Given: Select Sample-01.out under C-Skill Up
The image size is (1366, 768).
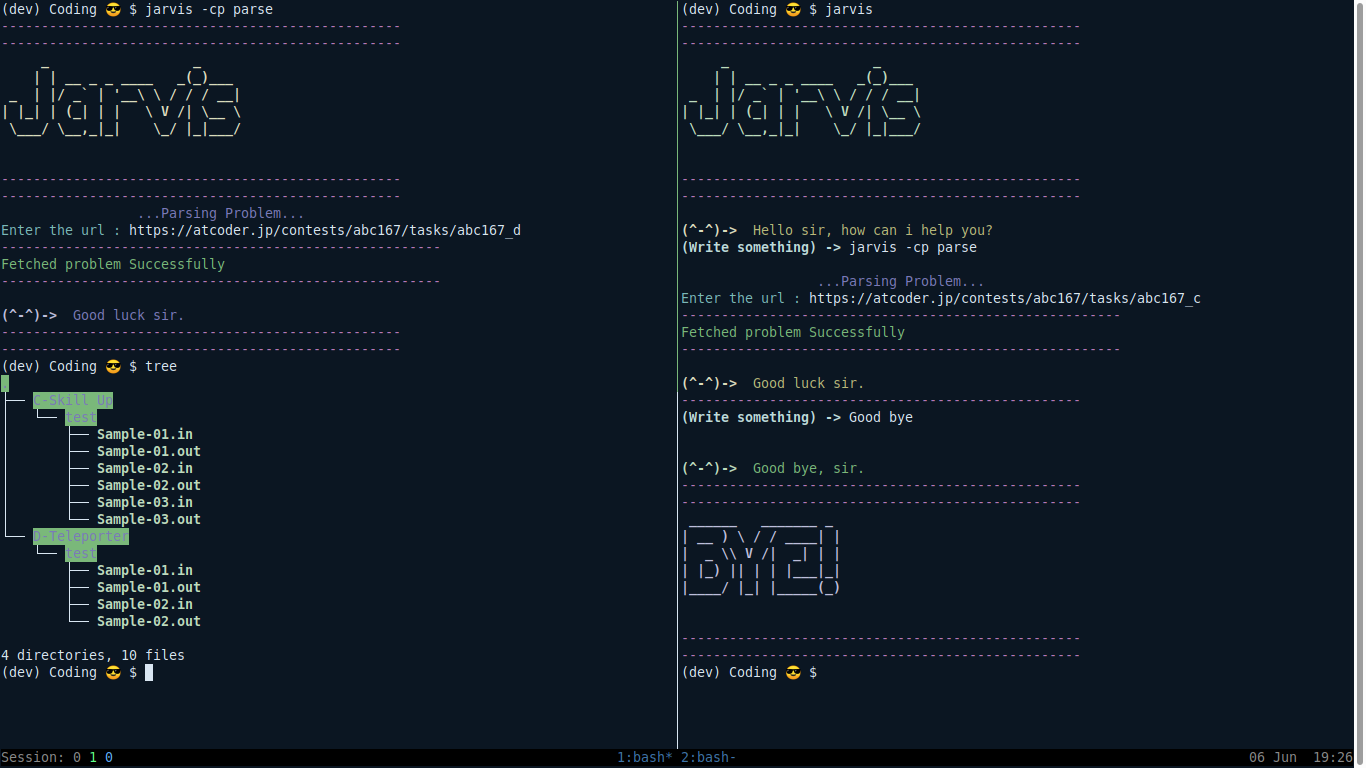Looking at the screenshot, I should [149, 451].
